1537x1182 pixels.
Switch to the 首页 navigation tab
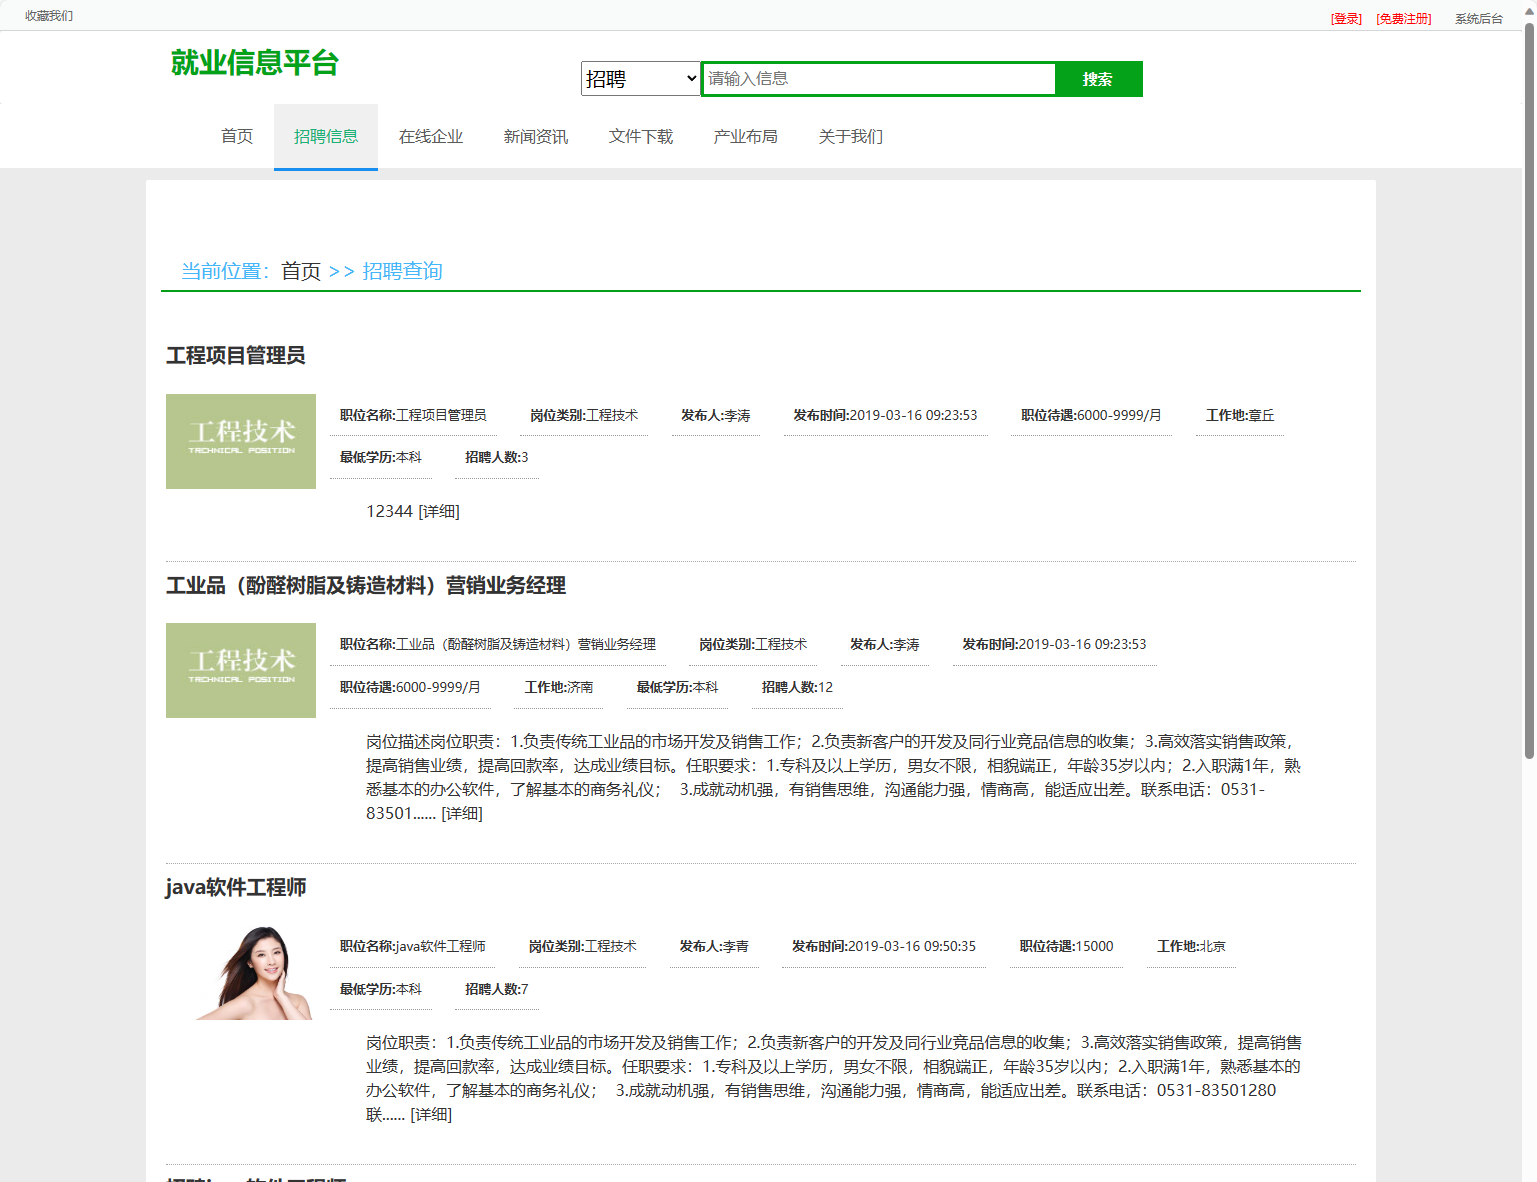(236, 136)
